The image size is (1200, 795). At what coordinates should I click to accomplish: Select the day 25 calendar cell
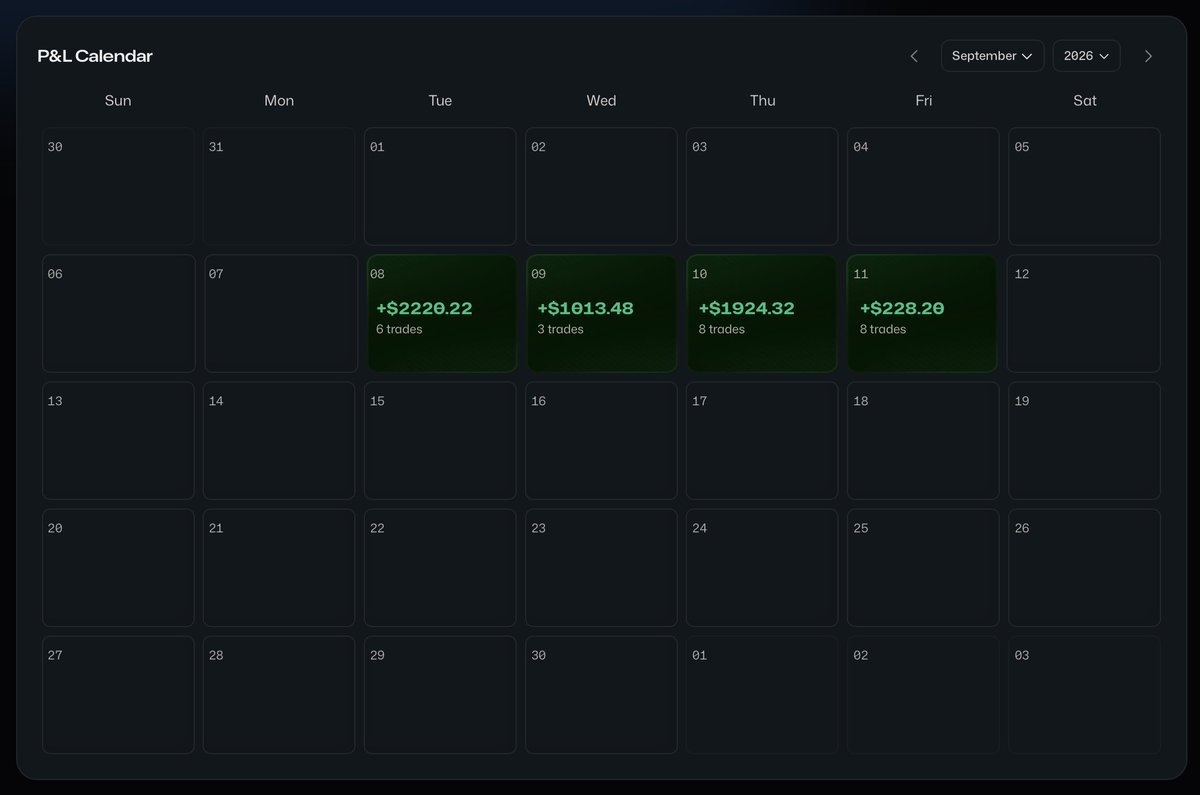coord(923,568)
